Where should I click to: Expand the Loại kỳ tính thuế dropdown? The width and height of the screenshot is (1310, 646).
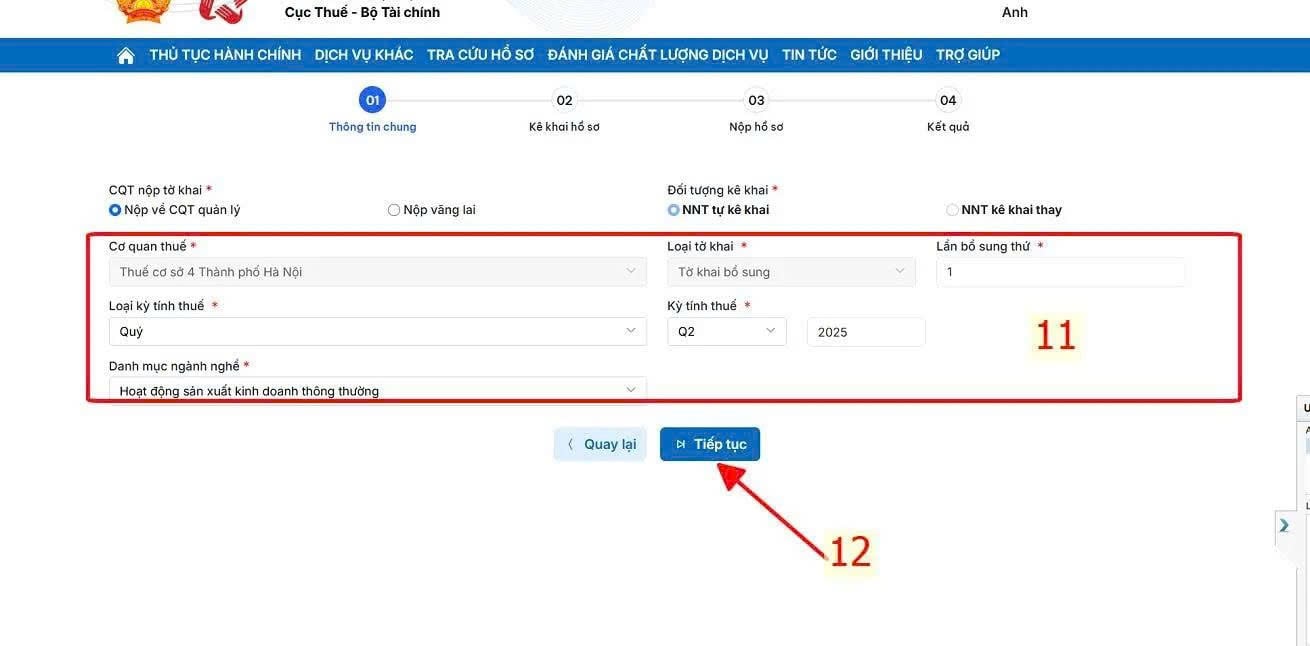pyautogui.click(x=378, y=332)
